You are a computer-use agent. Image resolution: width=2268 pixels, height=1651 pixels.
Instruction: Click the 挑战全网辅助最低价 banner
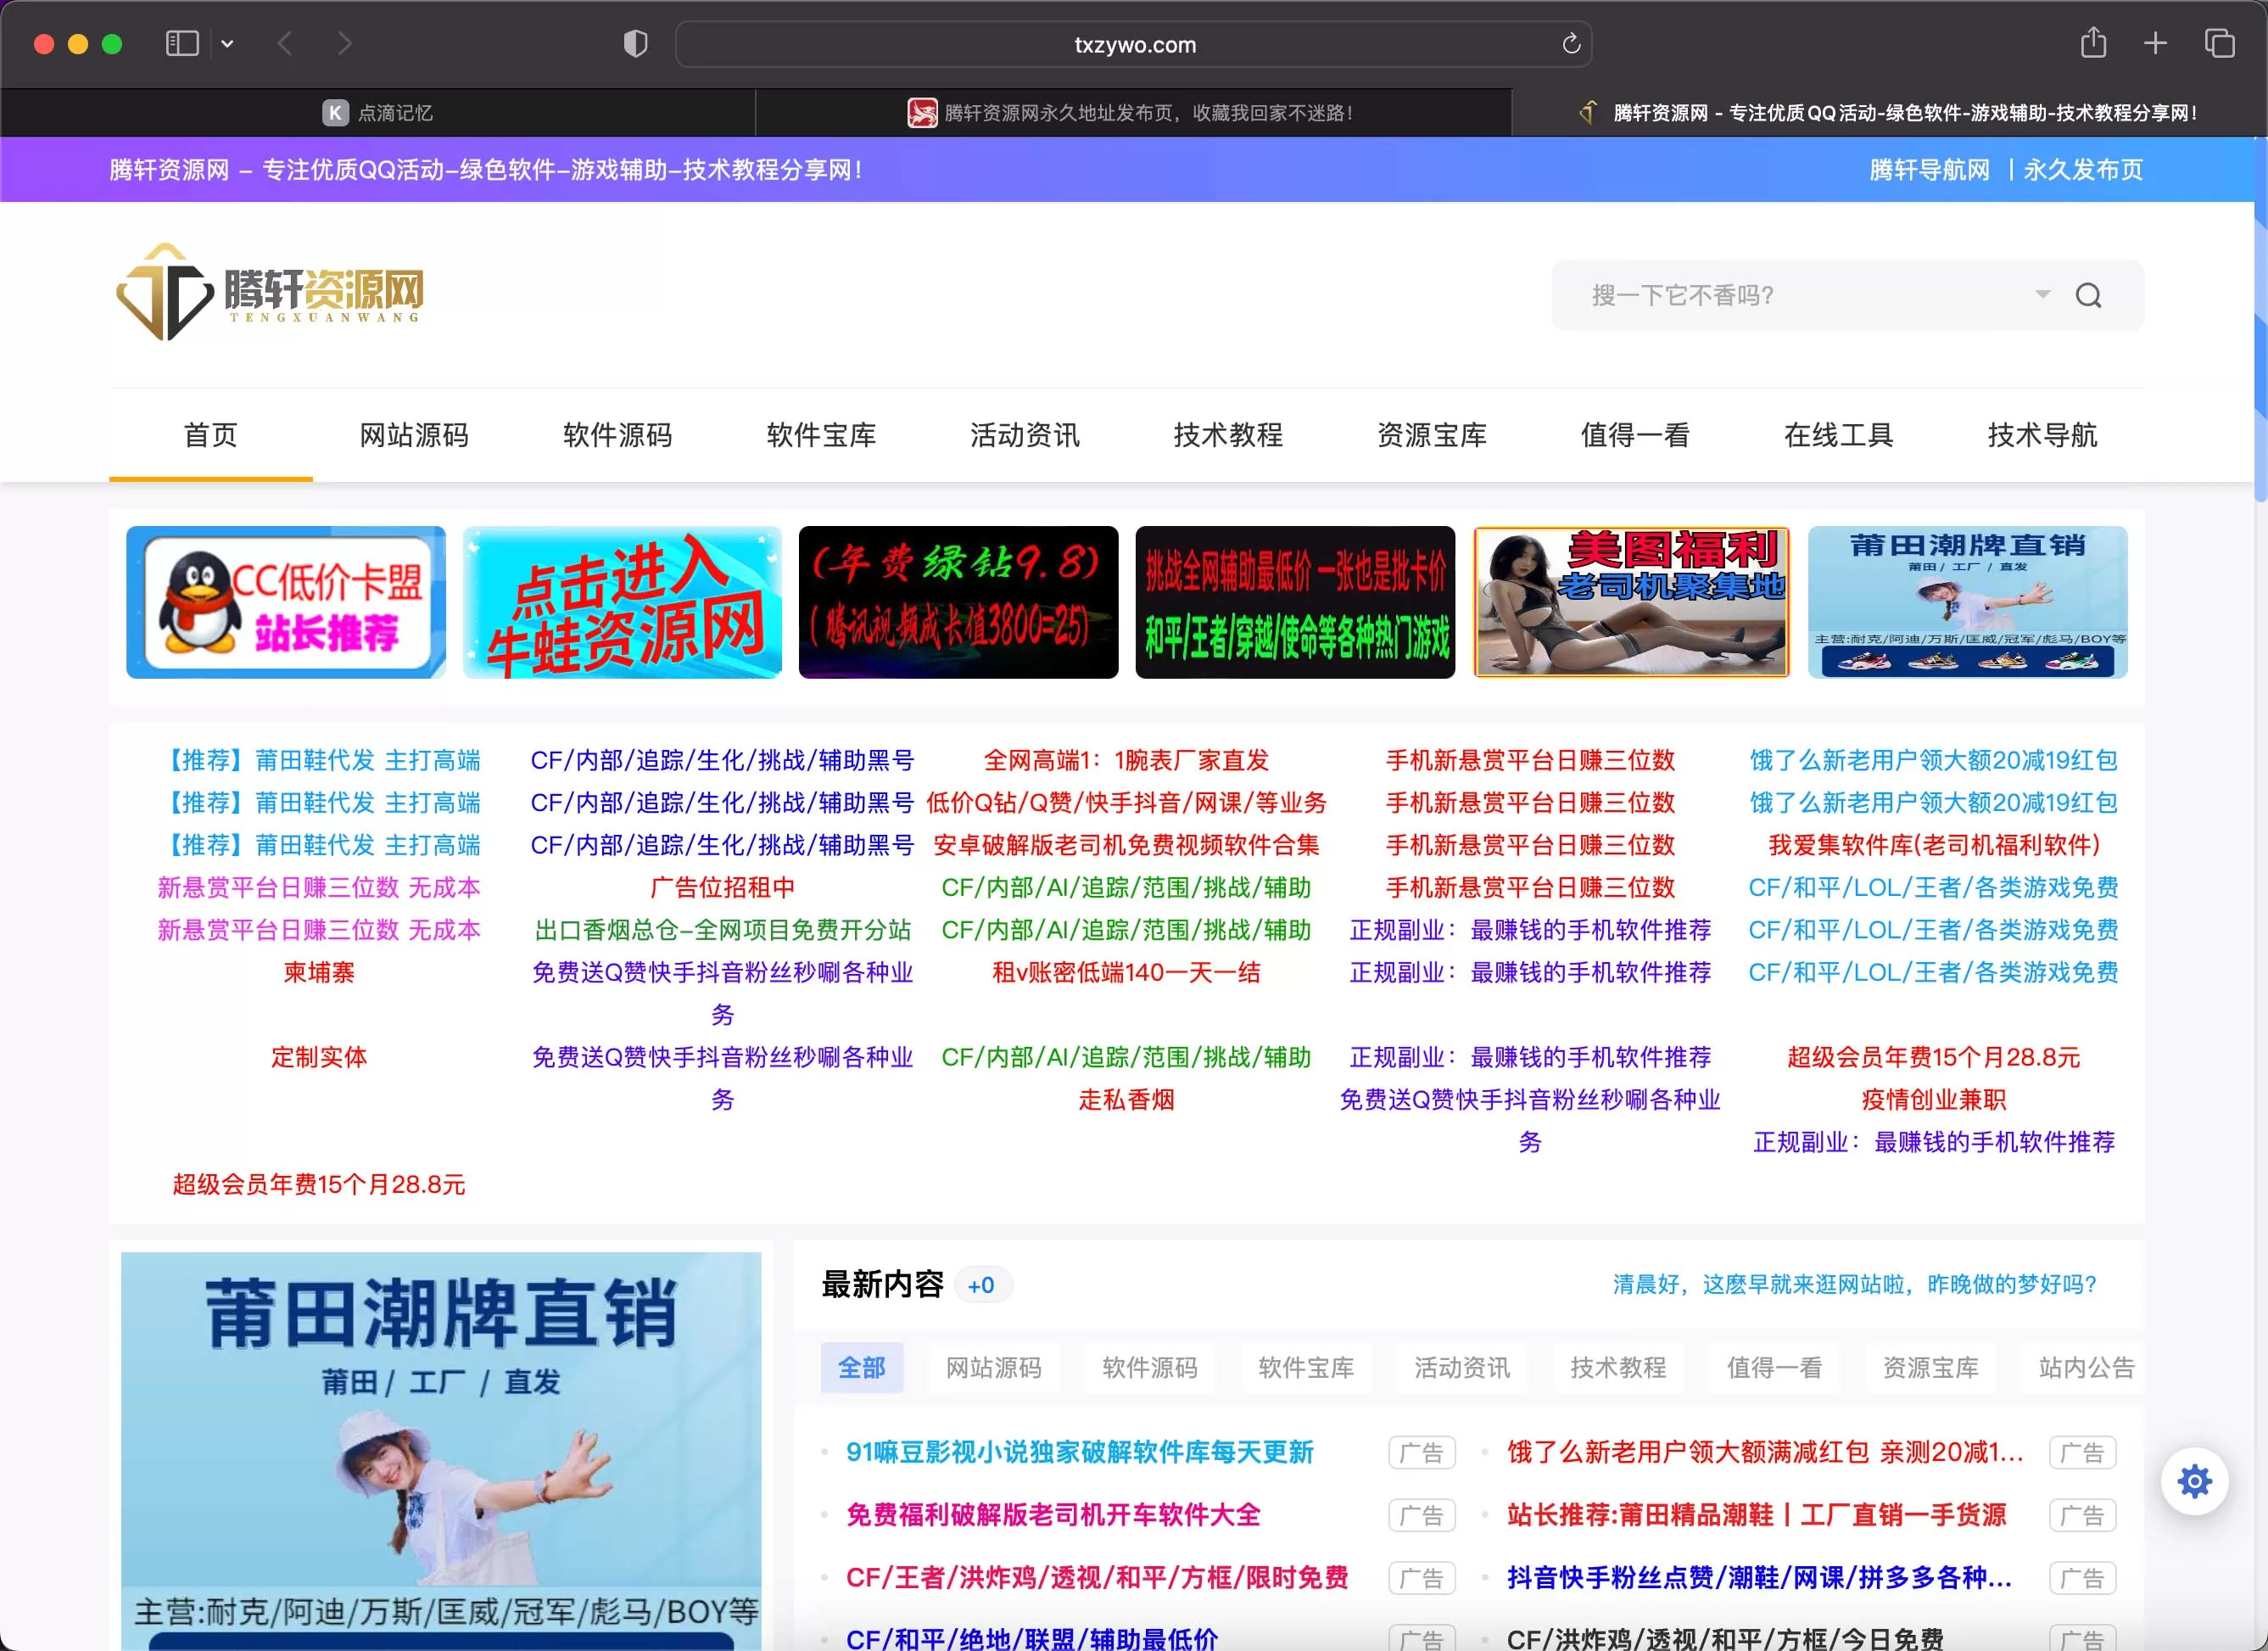(1295, 602)
